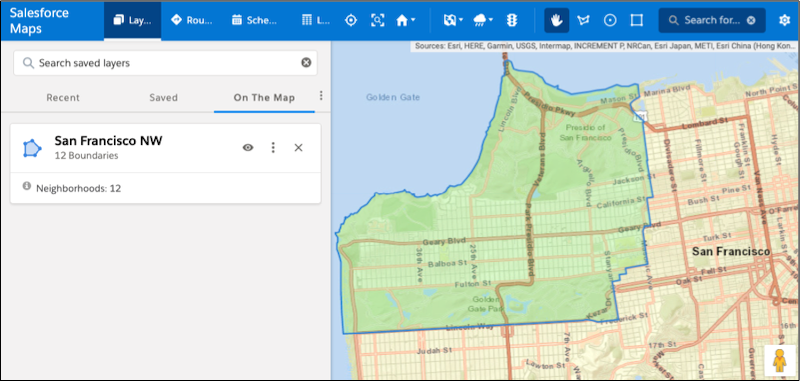This screenshot has width=800, height=381.
Task: Open the home location dropdown
Action: pos(406,20)
